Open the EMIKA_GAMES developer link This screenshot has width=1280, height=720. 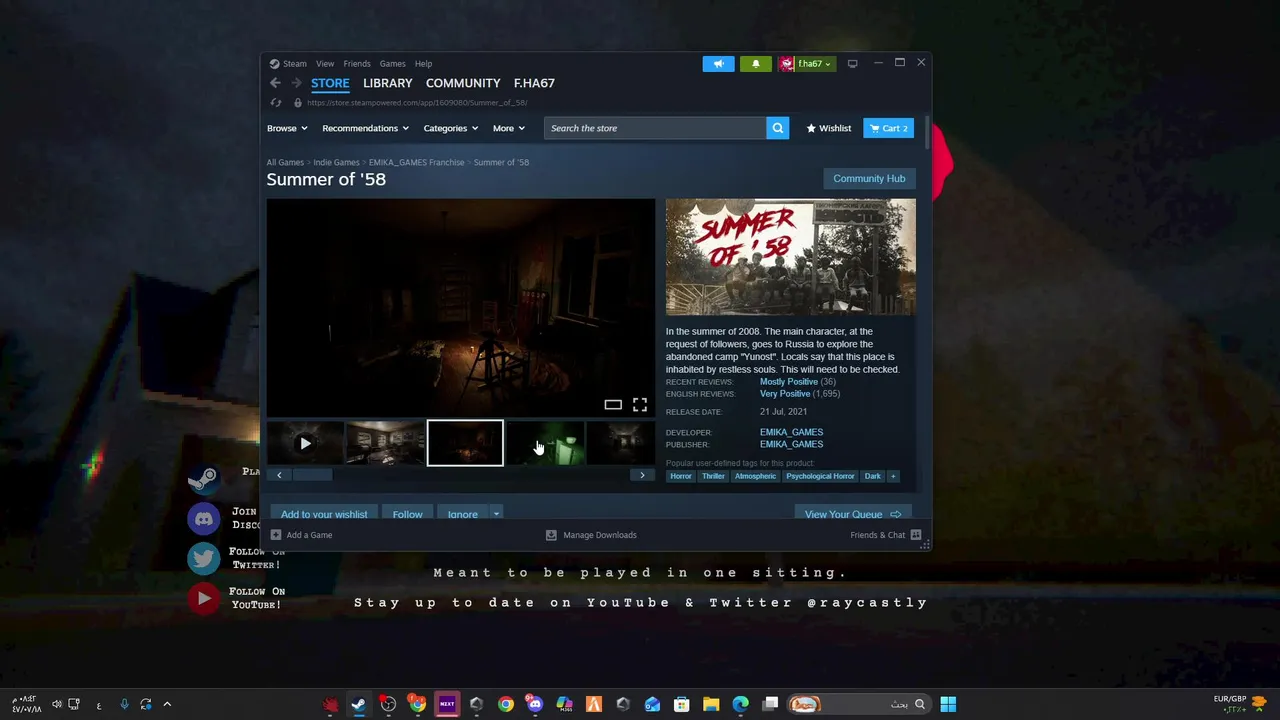tap(791, 432)
